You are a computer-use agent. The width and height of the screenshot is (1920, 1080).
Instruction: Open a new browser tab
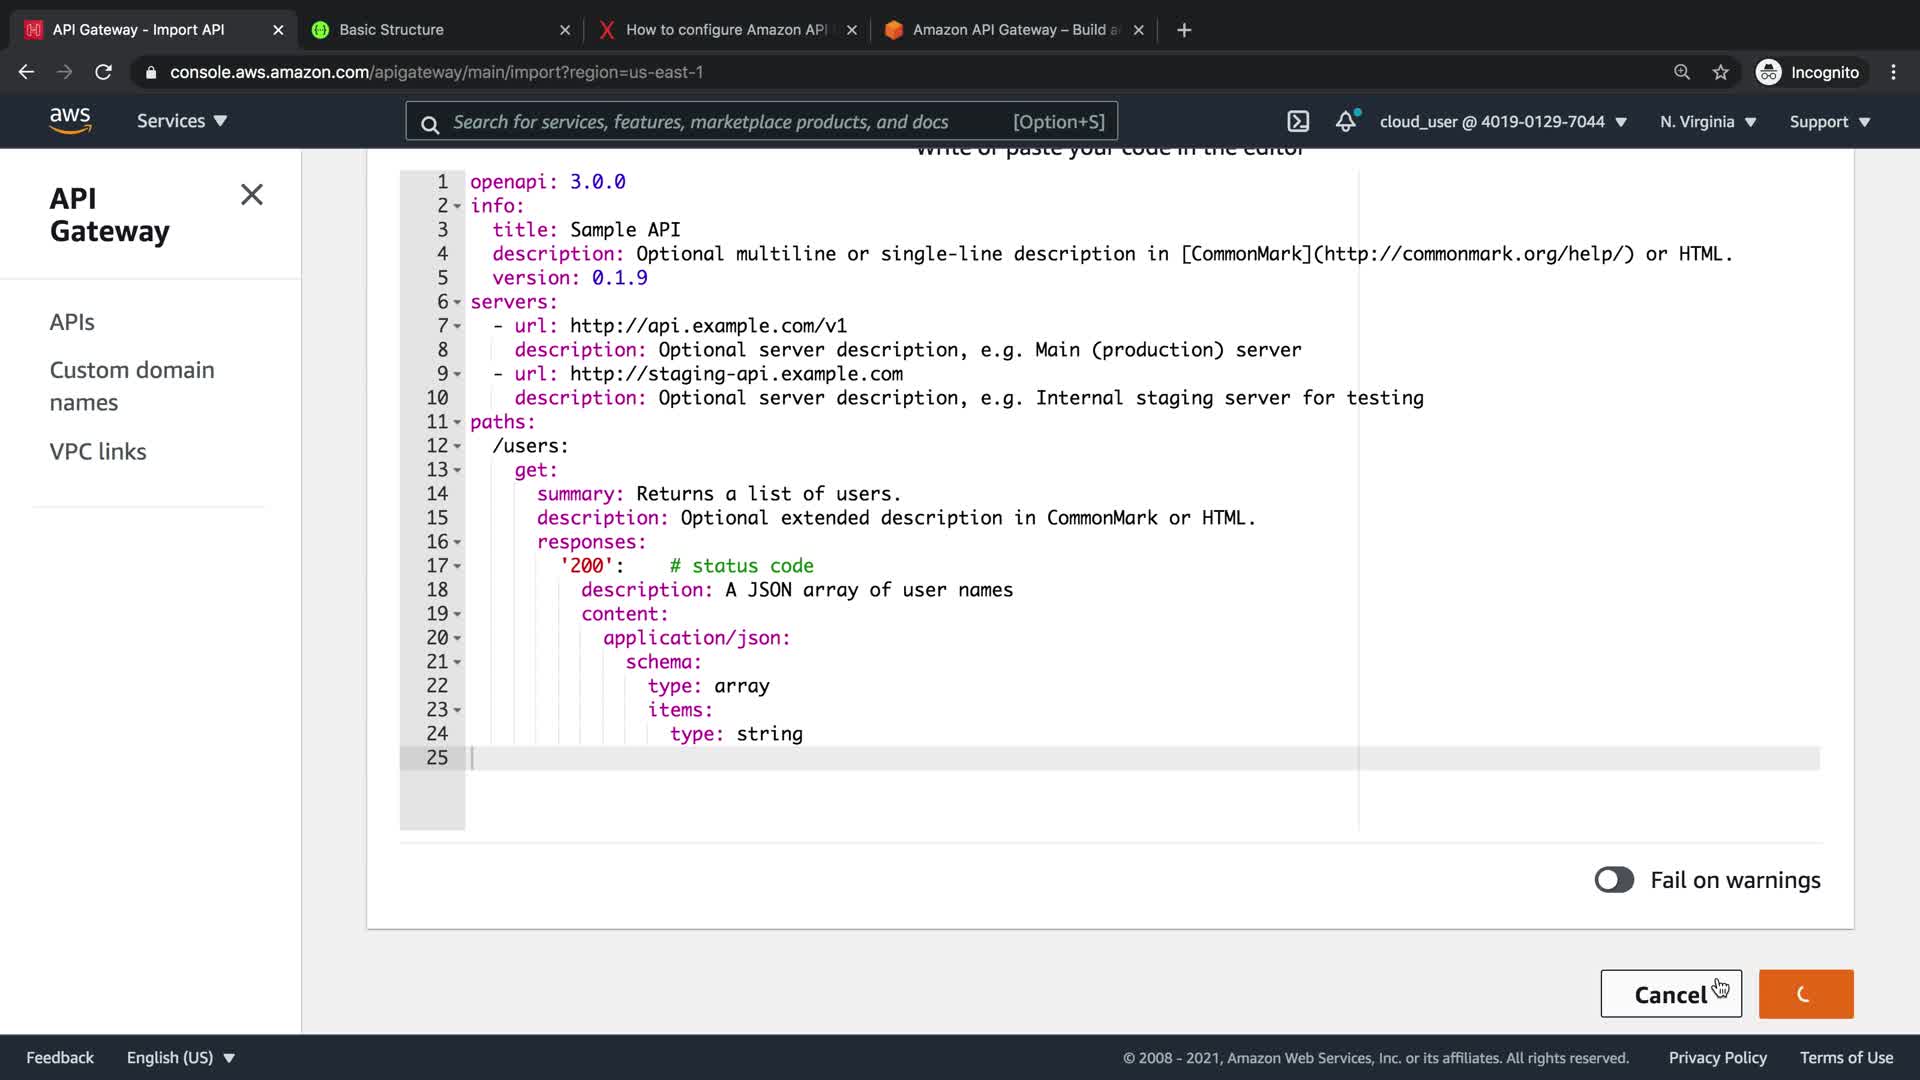[x=1184, y=30]
